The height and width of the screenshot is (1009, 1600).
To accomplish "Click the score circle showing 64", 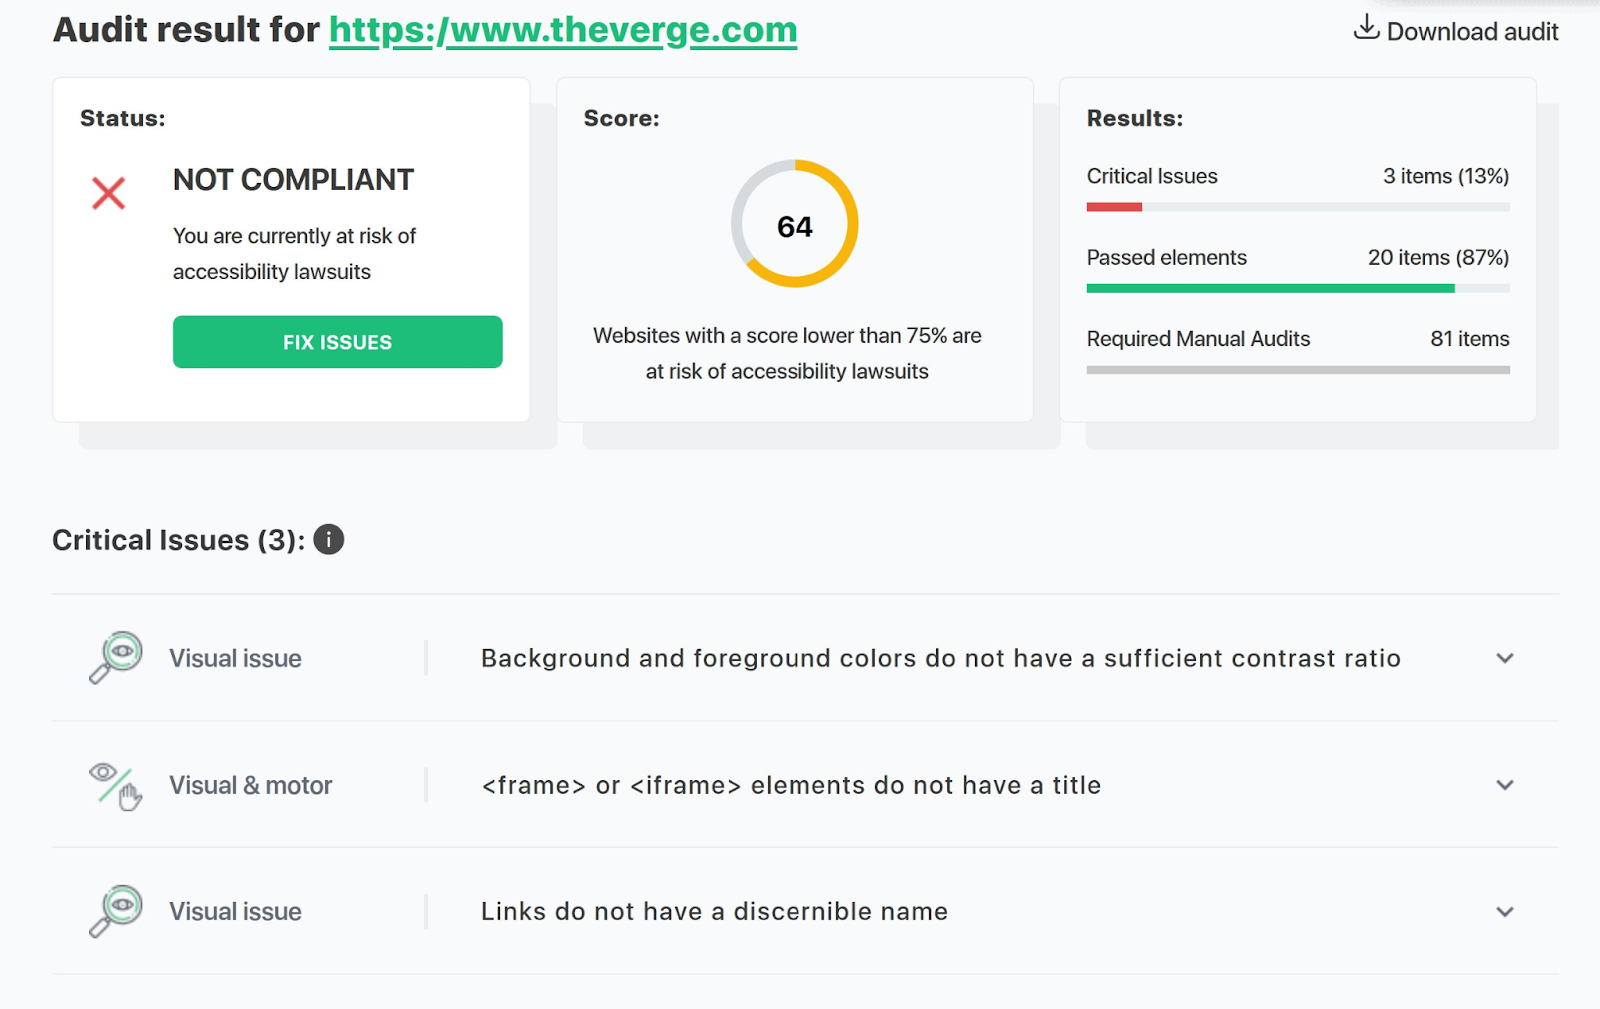I will click(x=795, y=224).
